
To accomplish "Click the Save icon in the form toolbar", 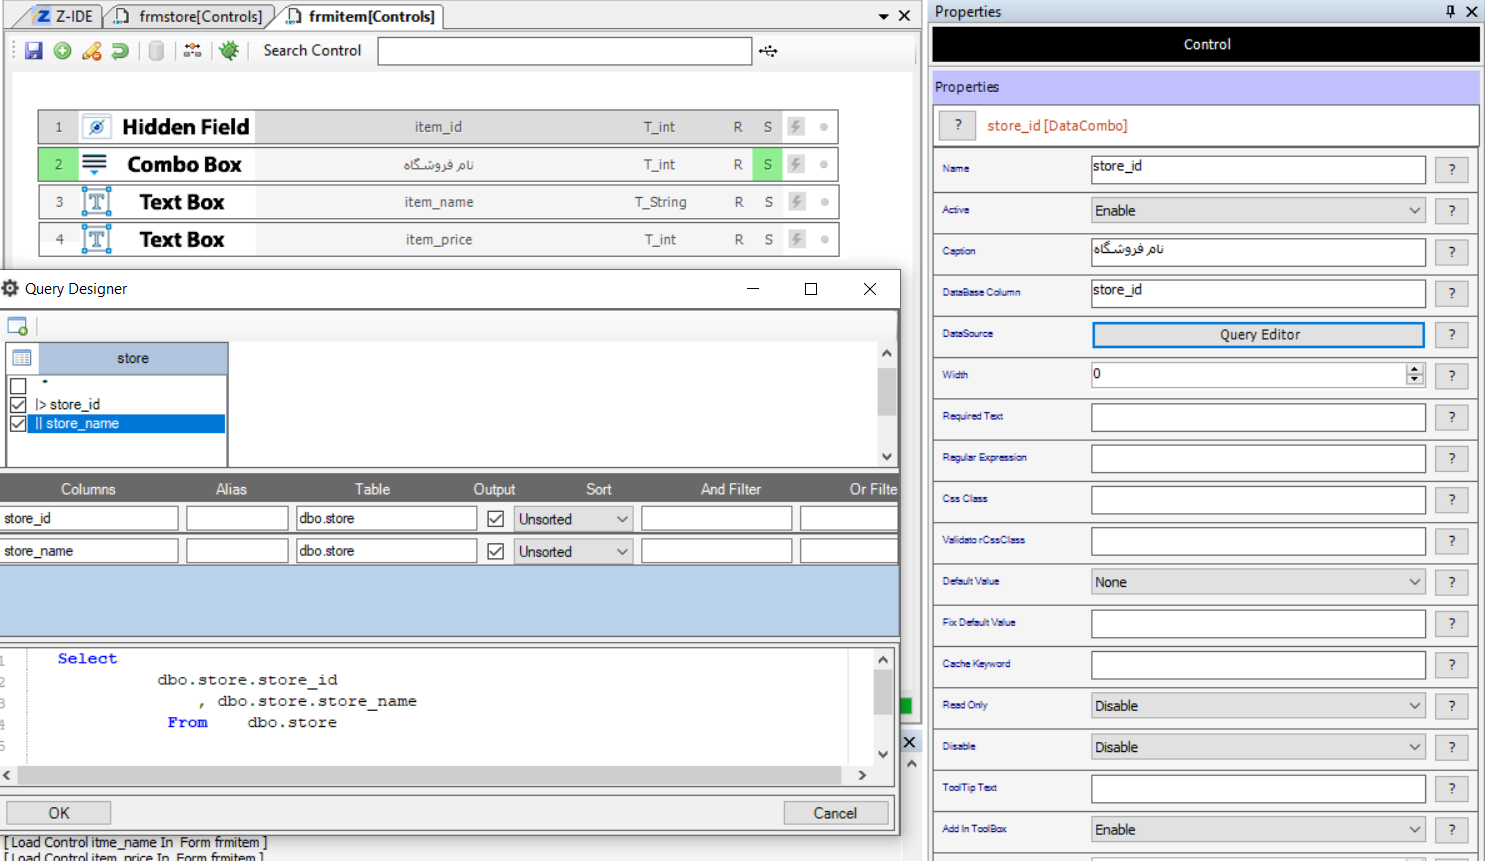I will 34,51.
